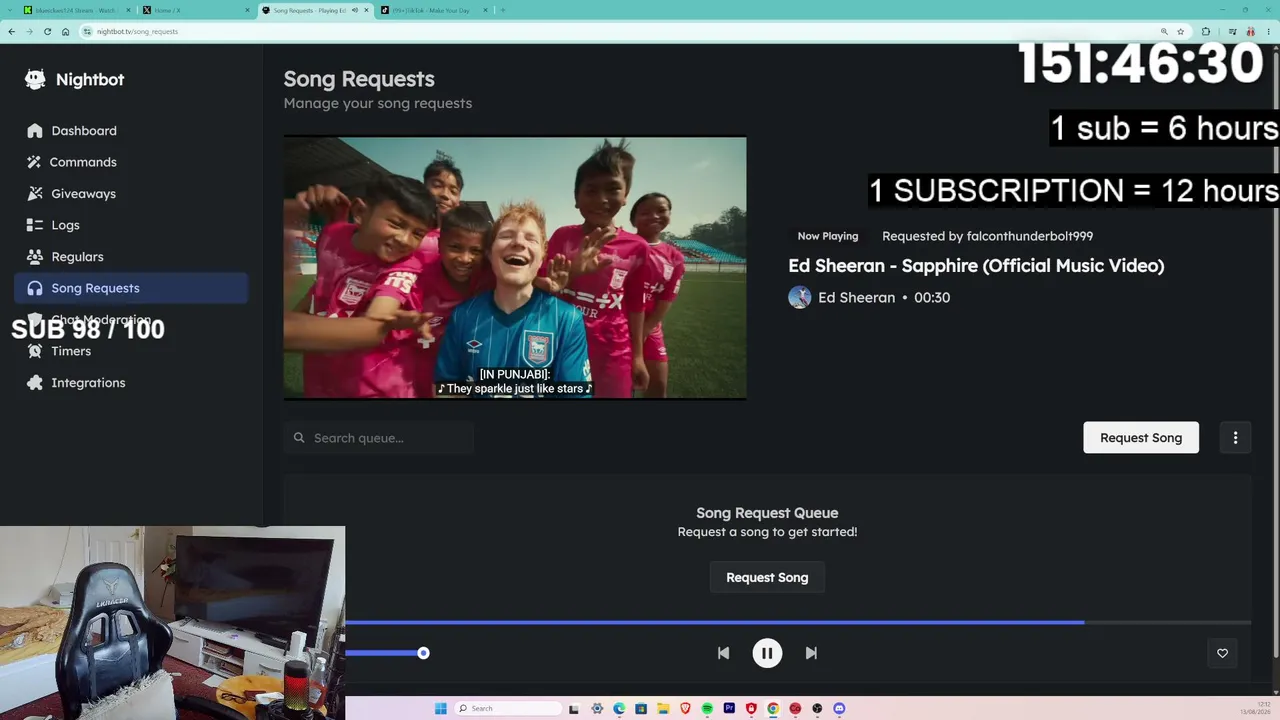This screenshot has height=720, width=1280.
Task: Skip to the previous song
Action: pyautogui.click(x=723, y=653)
